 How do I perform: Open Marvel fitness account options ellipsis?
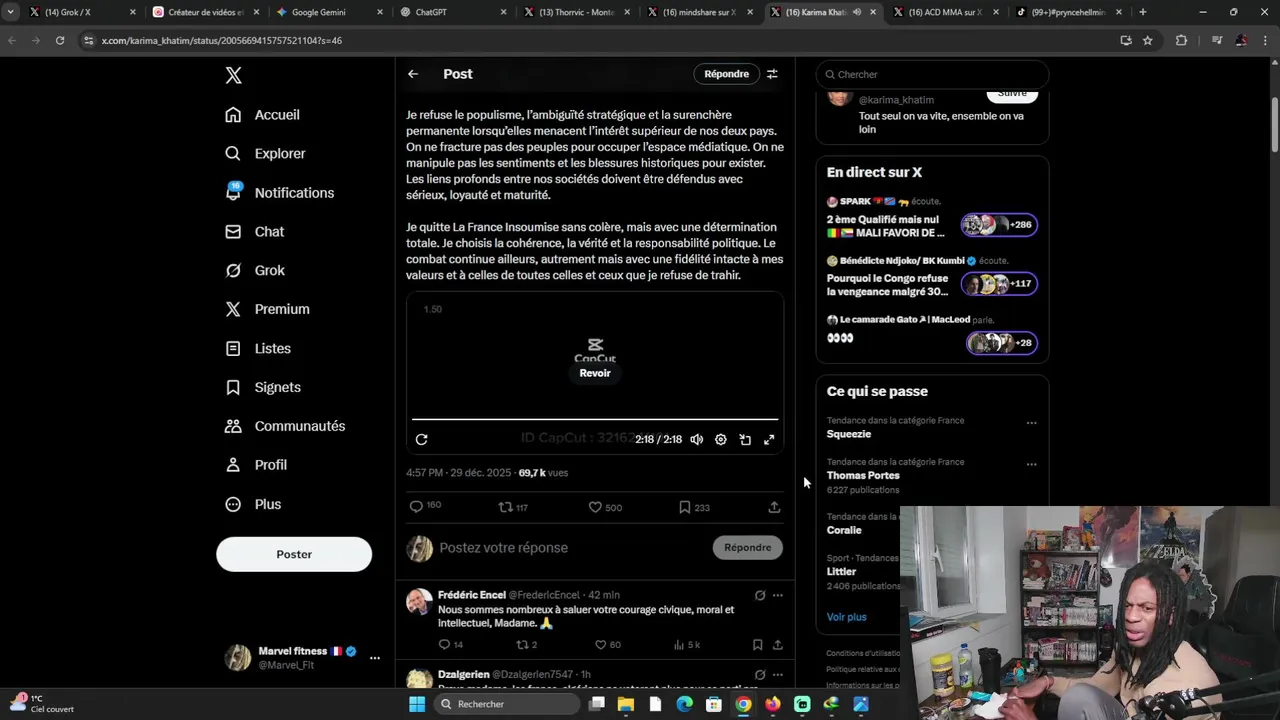click(375, 658)
